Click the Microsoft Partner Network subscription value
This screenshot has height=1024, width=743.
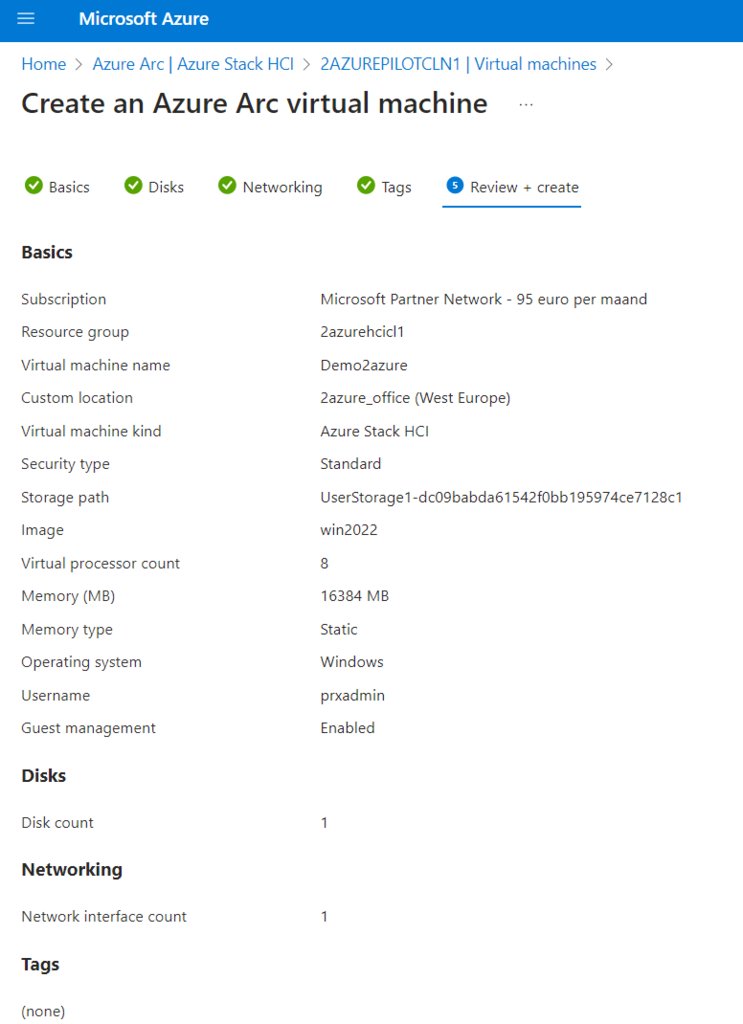(x=484, y=299)
